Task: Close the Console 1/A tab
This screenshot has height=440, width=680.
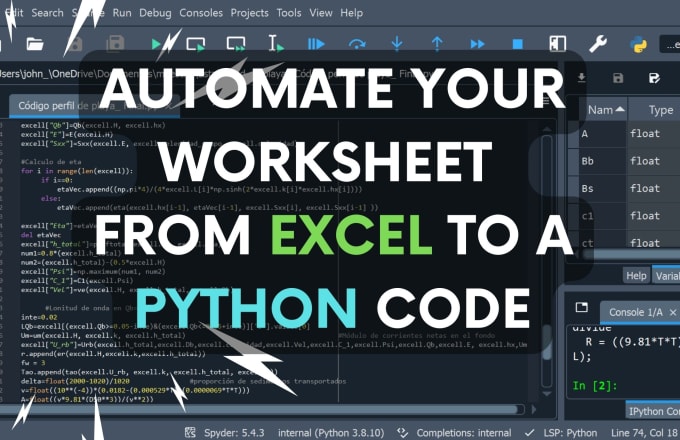Action: [673, 312]
